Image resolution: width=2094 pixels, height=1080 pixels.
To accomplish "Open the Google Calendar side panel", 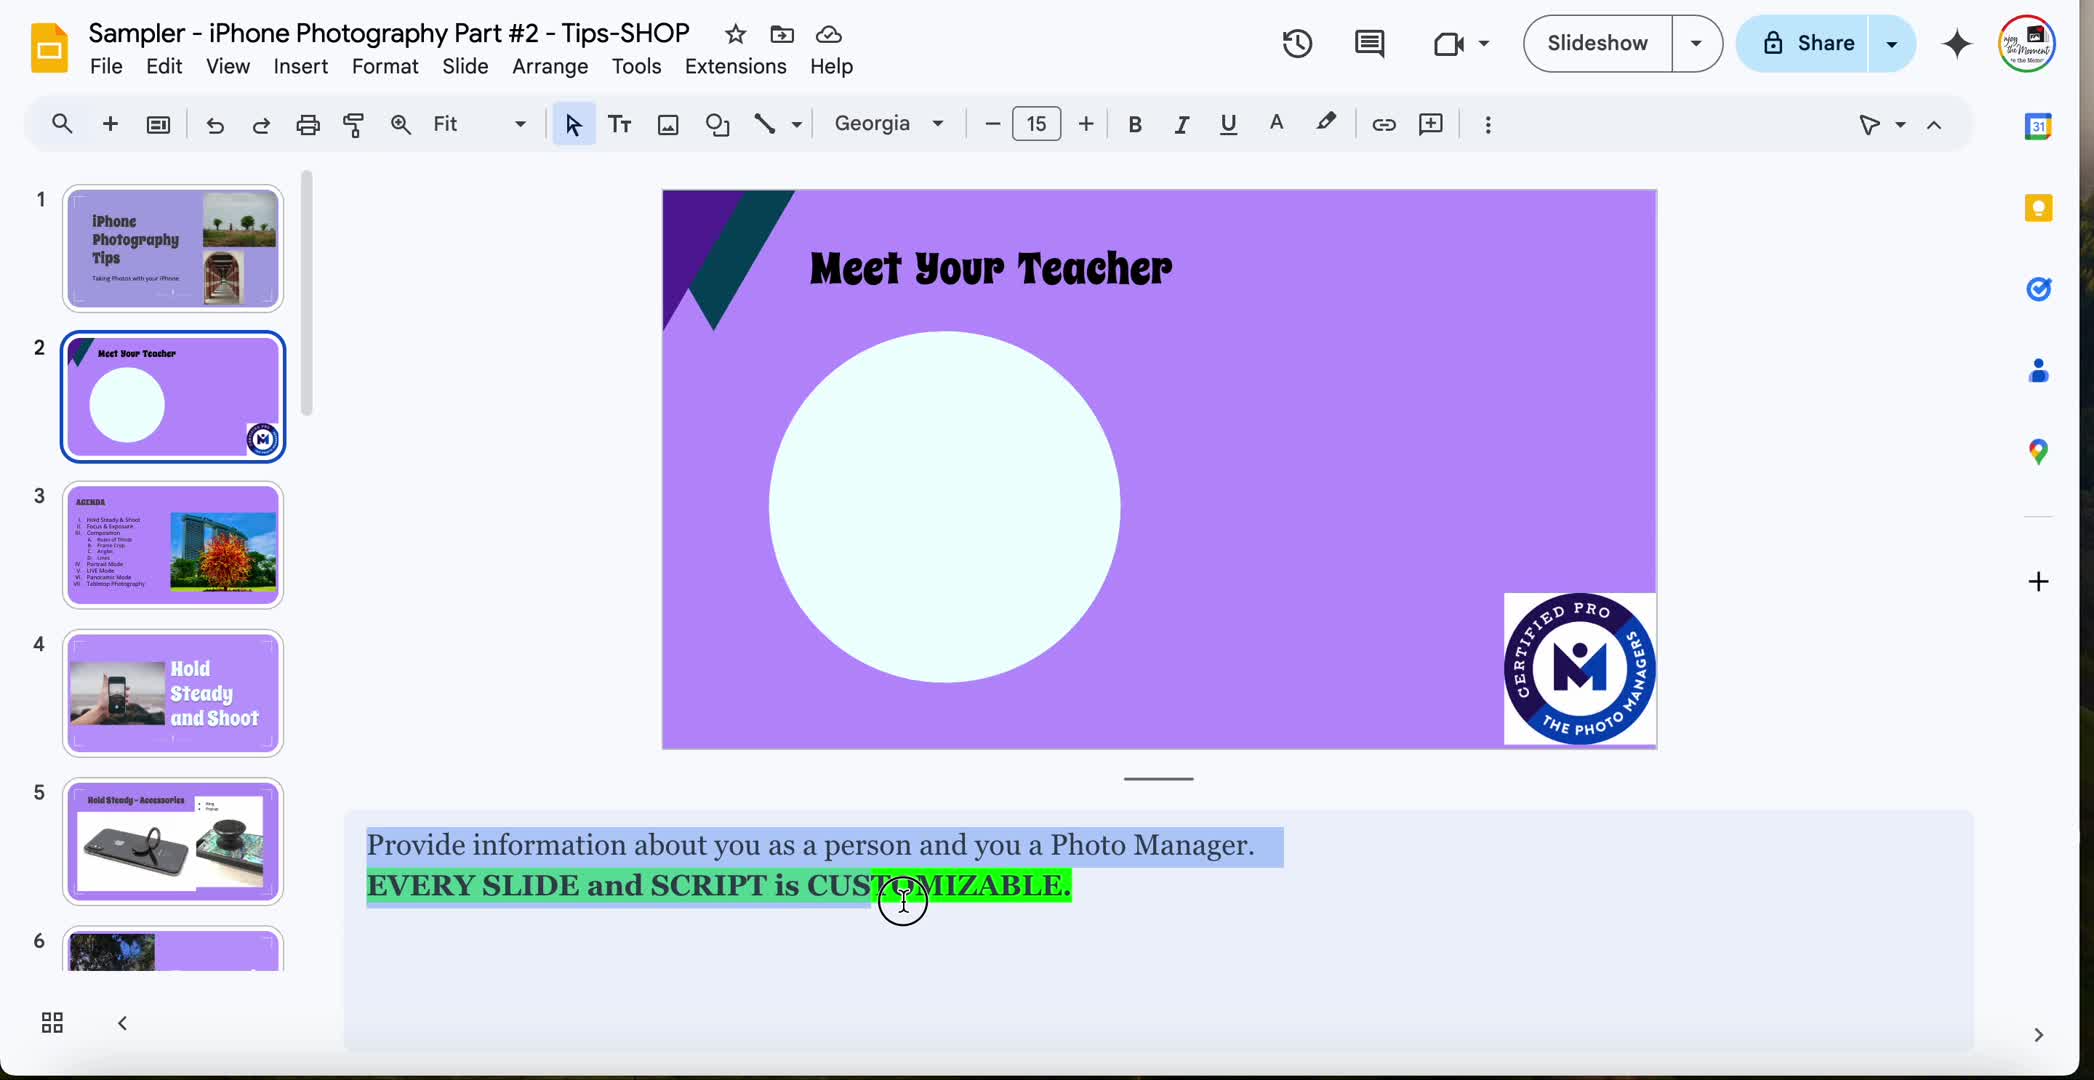I will [2038, 126].
